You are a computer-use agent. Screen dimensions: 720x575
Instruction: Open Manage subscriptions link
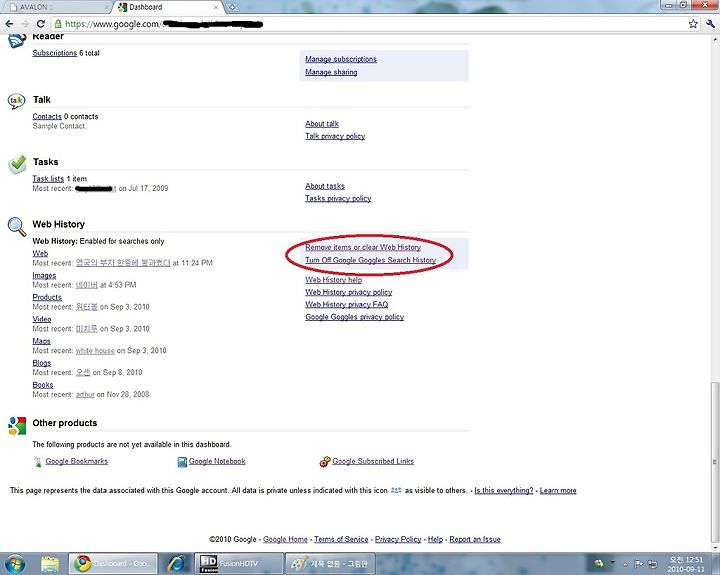[341, 59]
